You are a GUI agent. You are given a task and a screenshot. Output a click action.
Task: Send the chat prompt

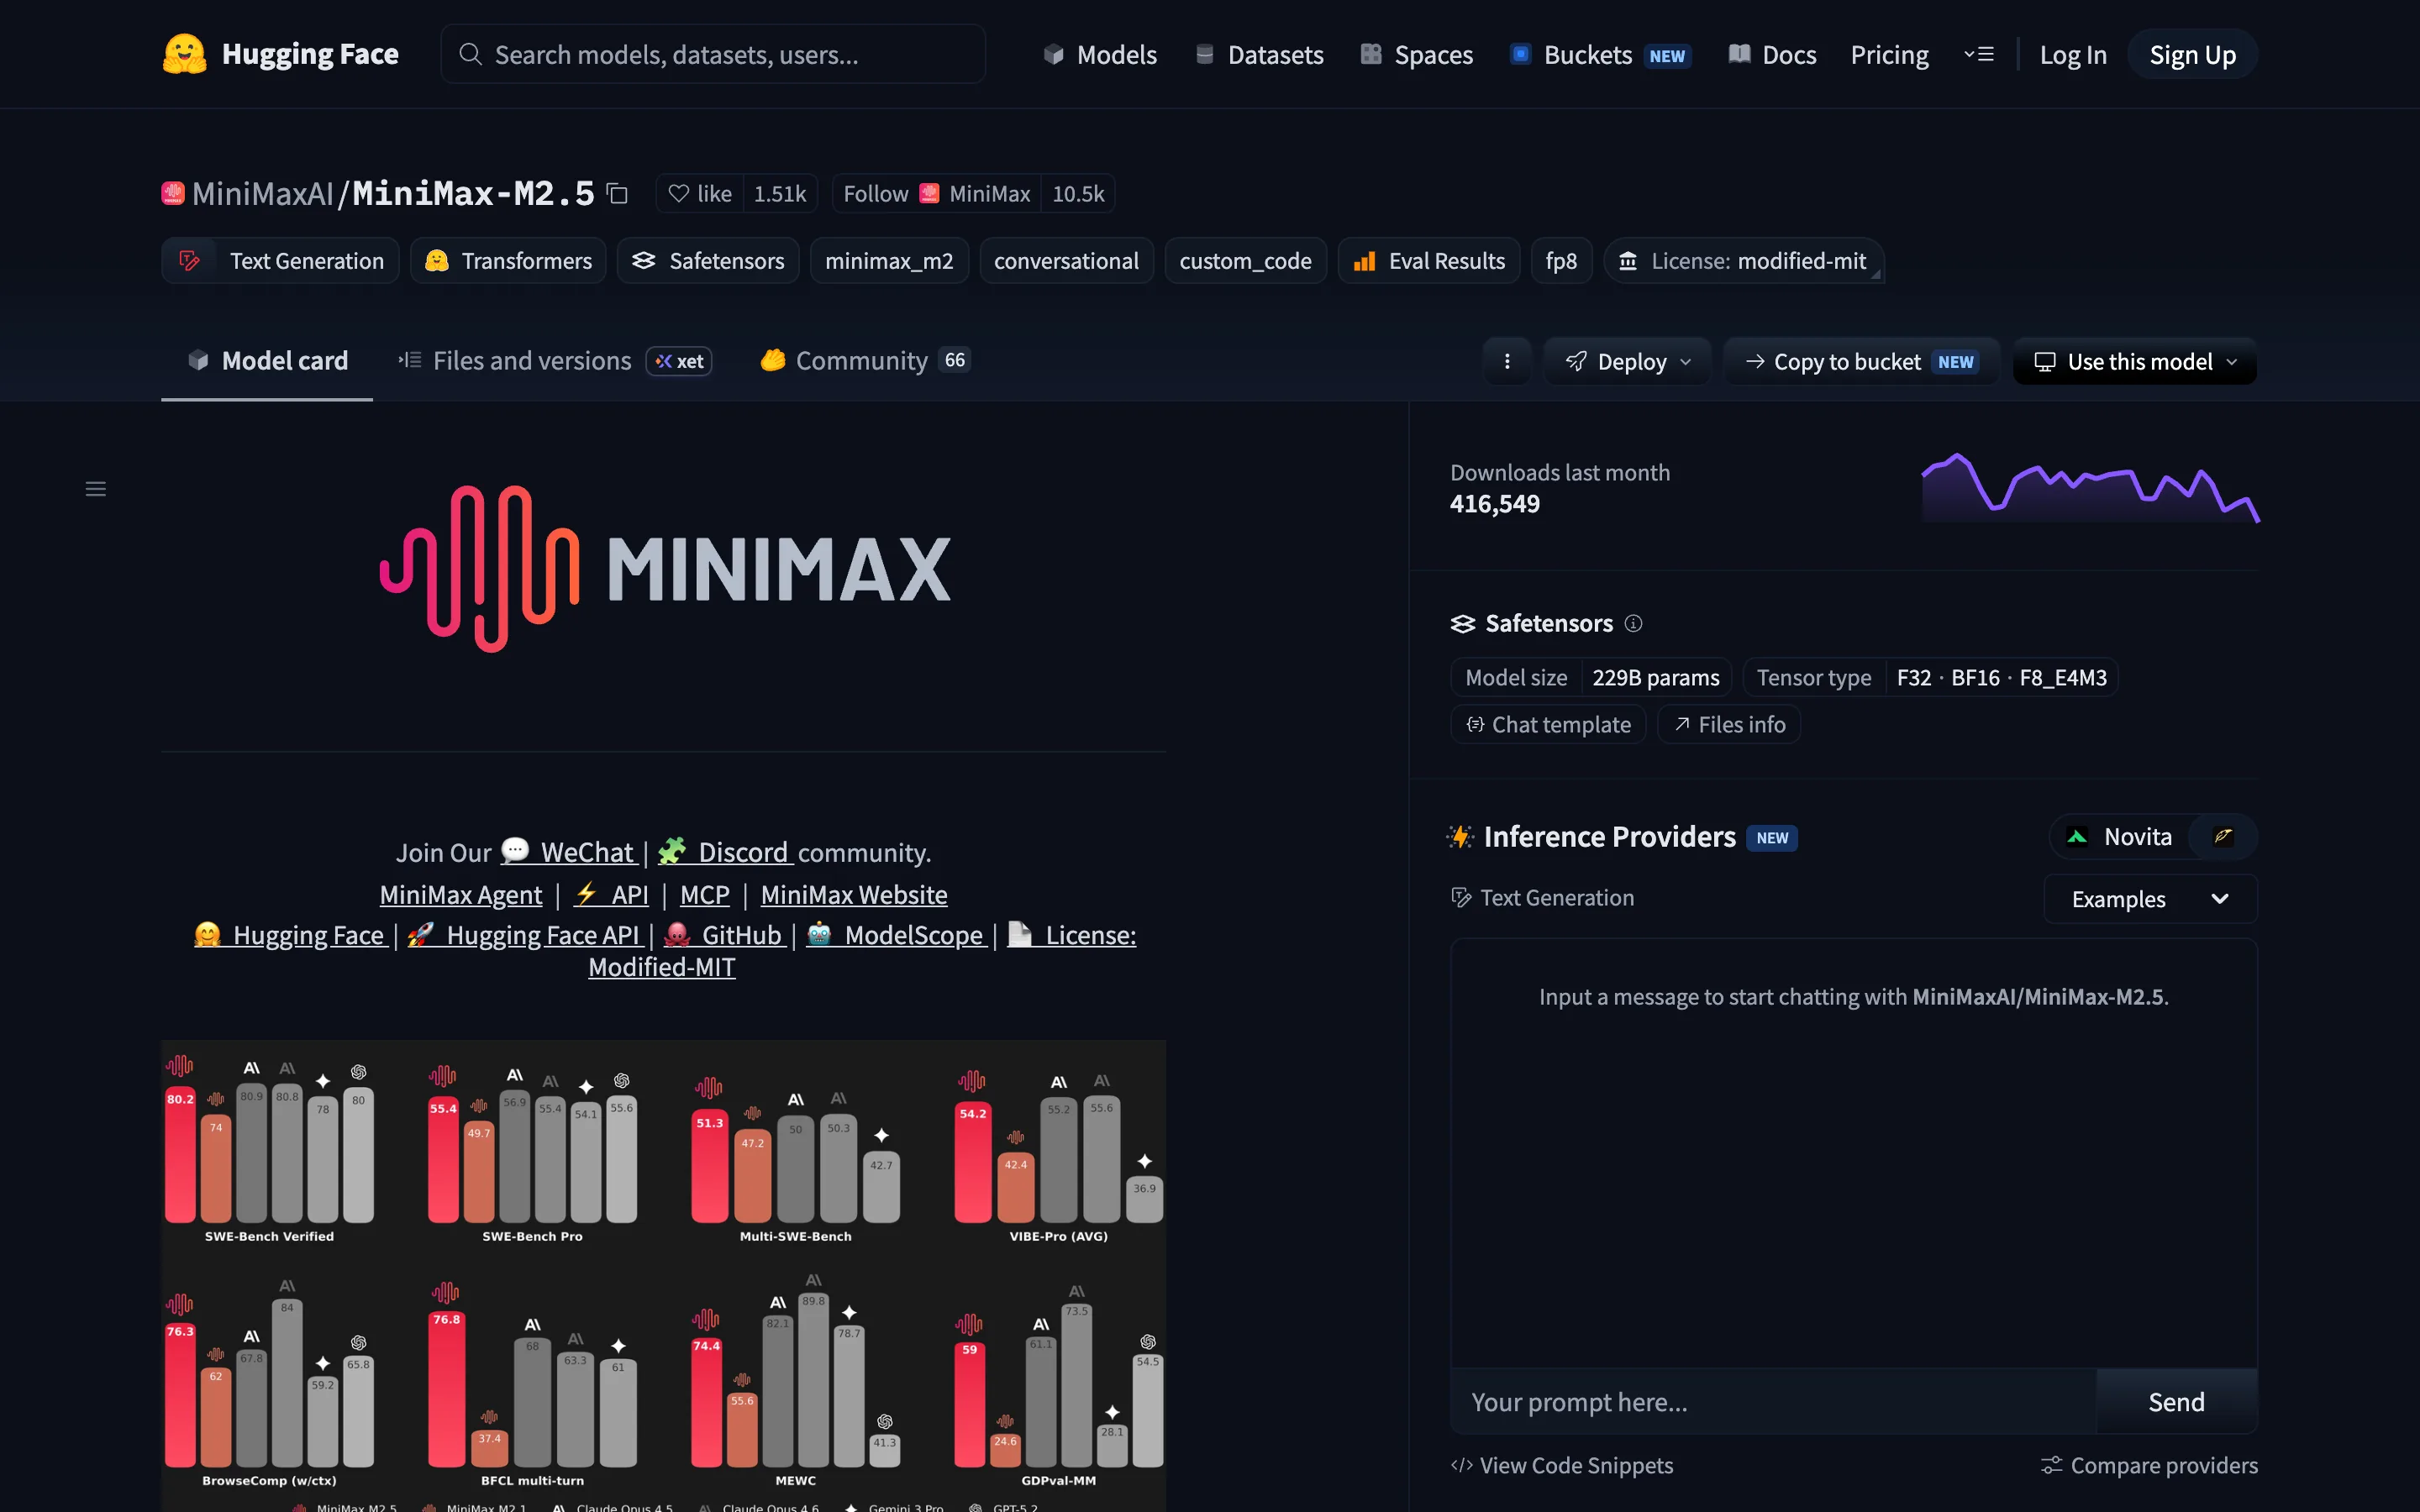click(2176, 1402)
